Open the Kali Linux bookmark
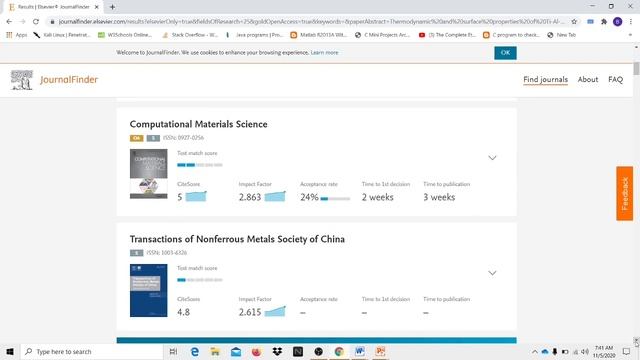The height and width of the screenshot is (360, 640). (62, 35)
